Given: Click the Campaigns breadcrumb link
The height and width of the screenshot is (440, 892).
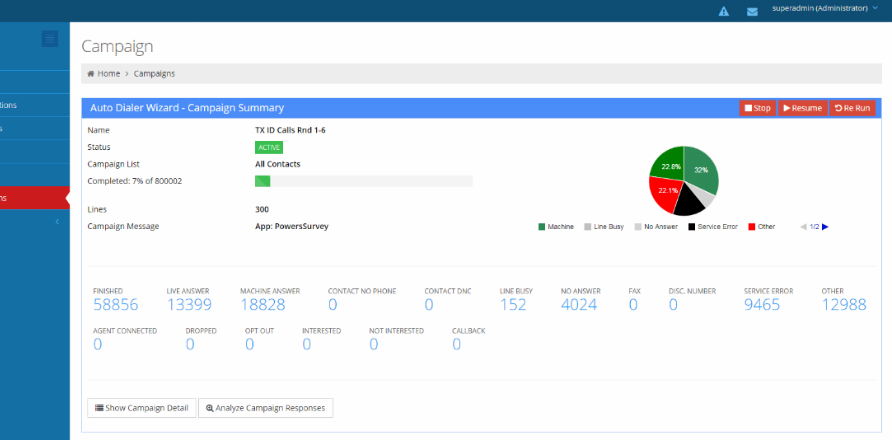Looking at the screenshot, I should tap(154, 74).
